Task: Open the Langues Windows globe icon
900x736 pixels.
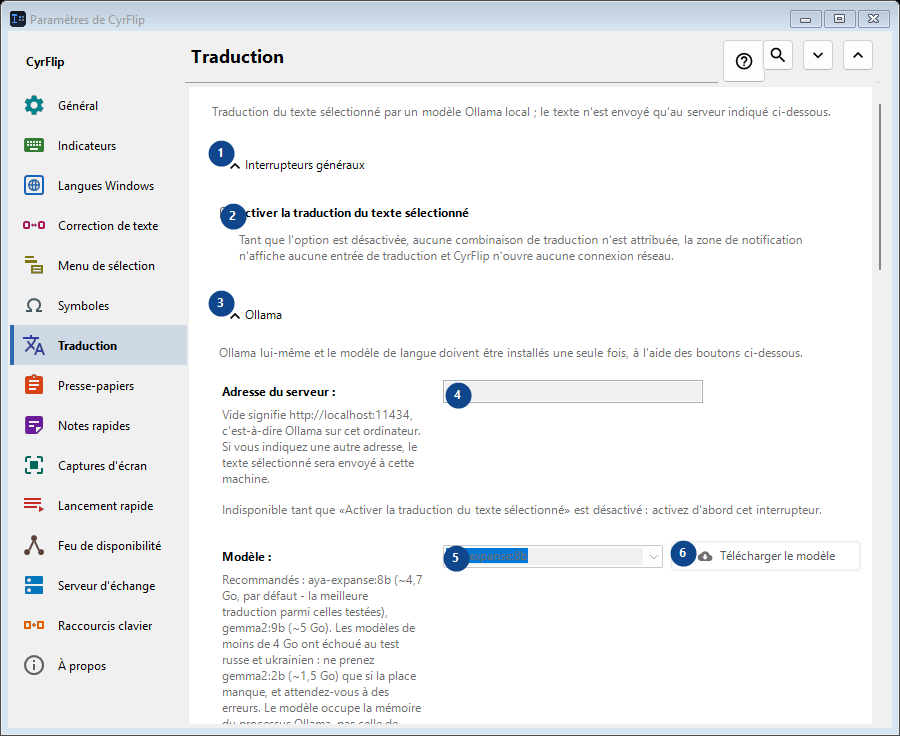Action: [x=34, y=185]
